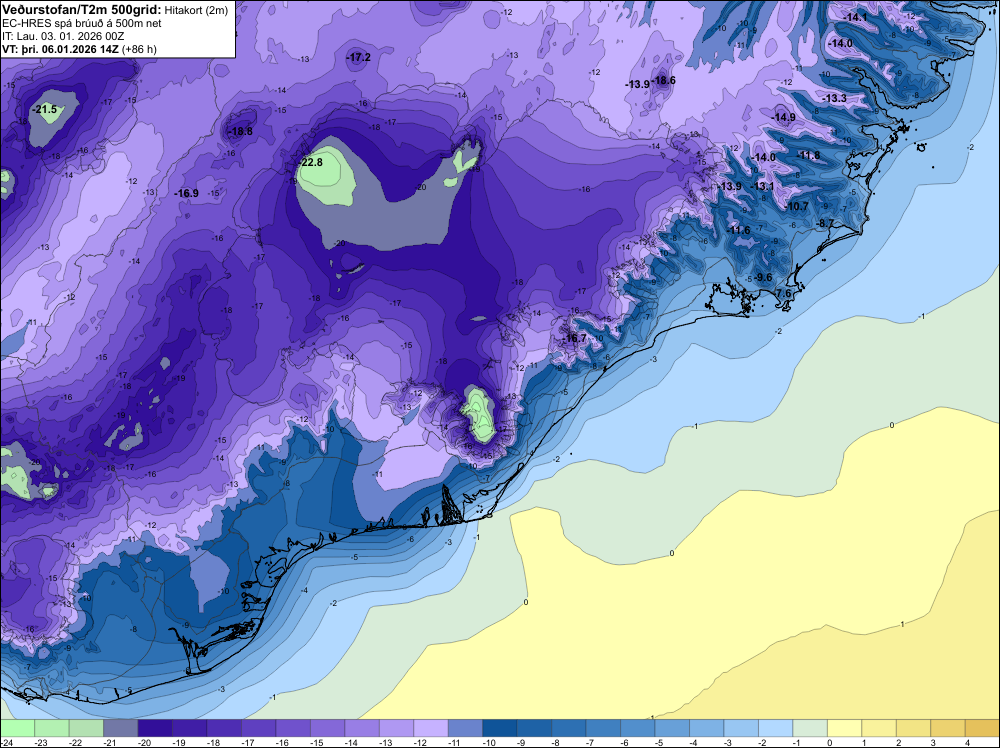Select the -14.9 temperature value

pyautogui.click(x=783, y=117)
